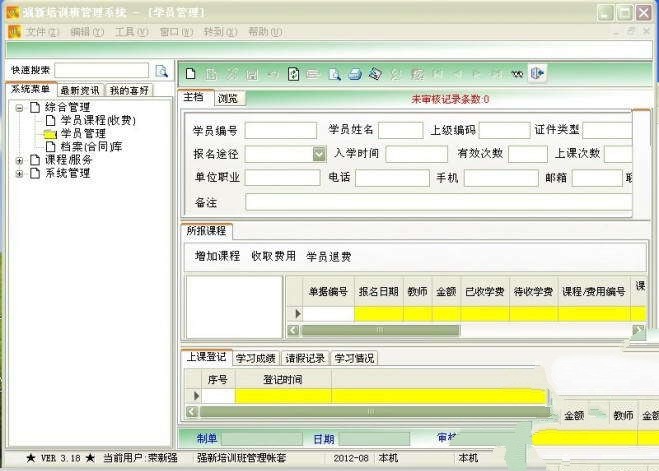Click the binoculars Find toolbar icon
The width and height of the screenshot is (659, 471).
(517, 74)
